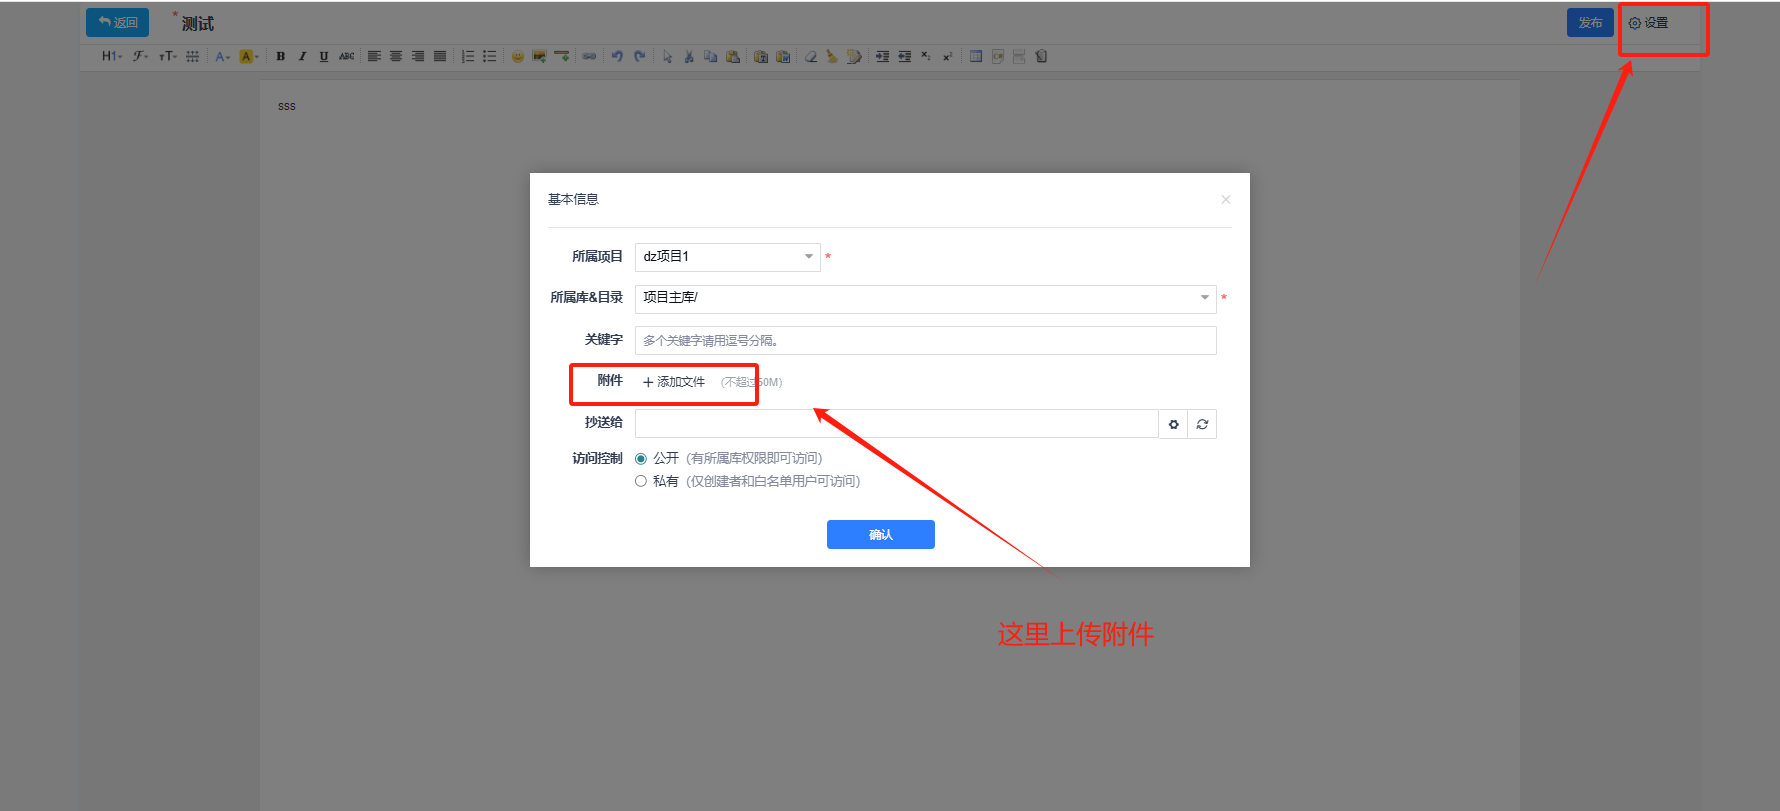Open the emoticon picker
This screenshot has width=1780, height=811.
tap(518, 57)
